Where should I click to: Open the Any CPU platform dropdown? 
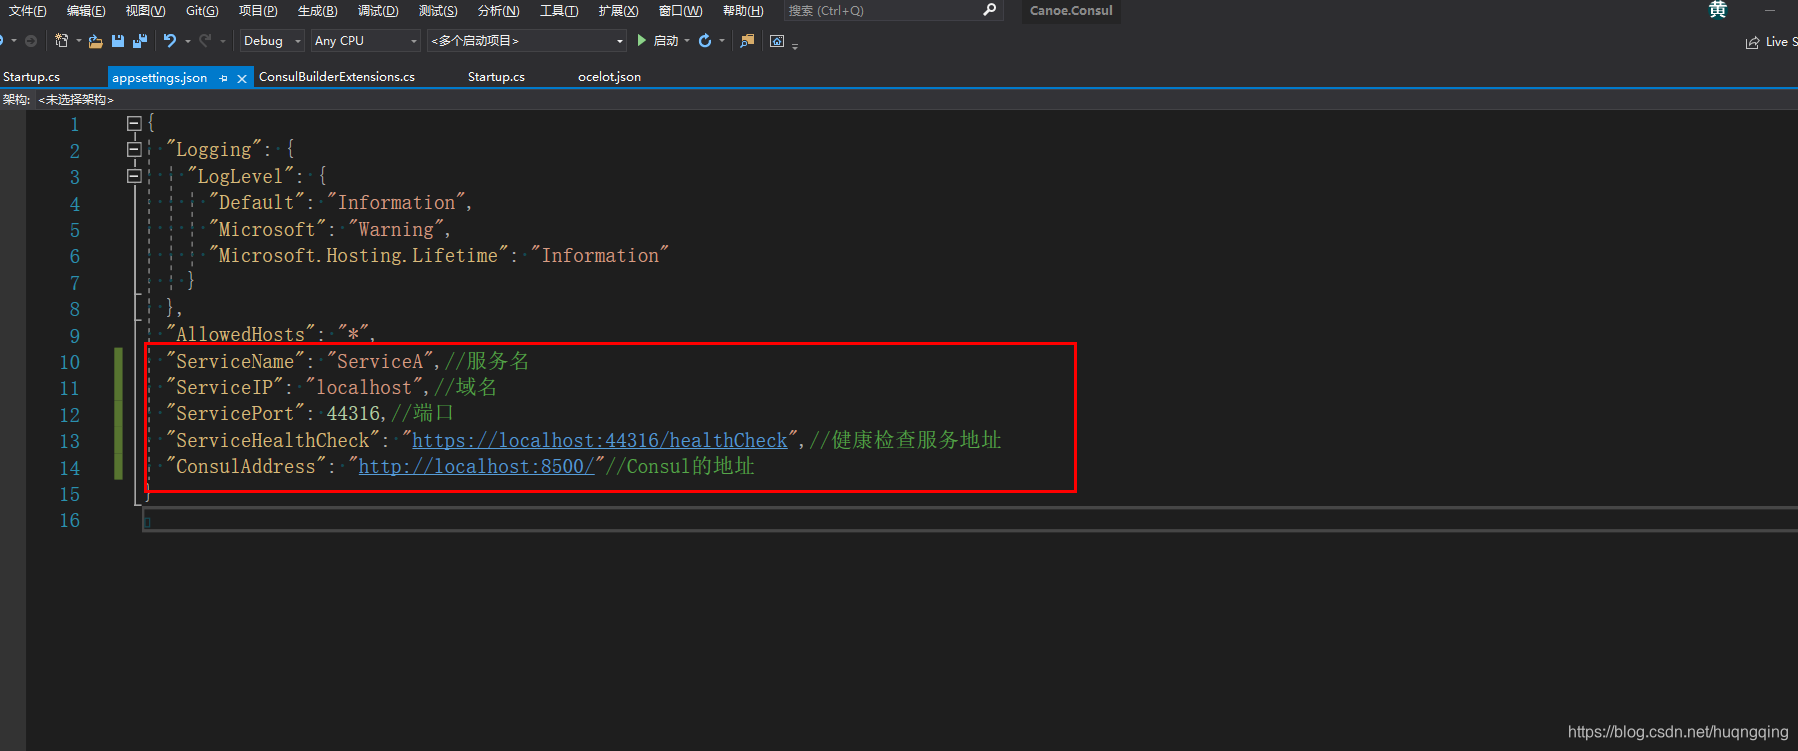[366, 41]
